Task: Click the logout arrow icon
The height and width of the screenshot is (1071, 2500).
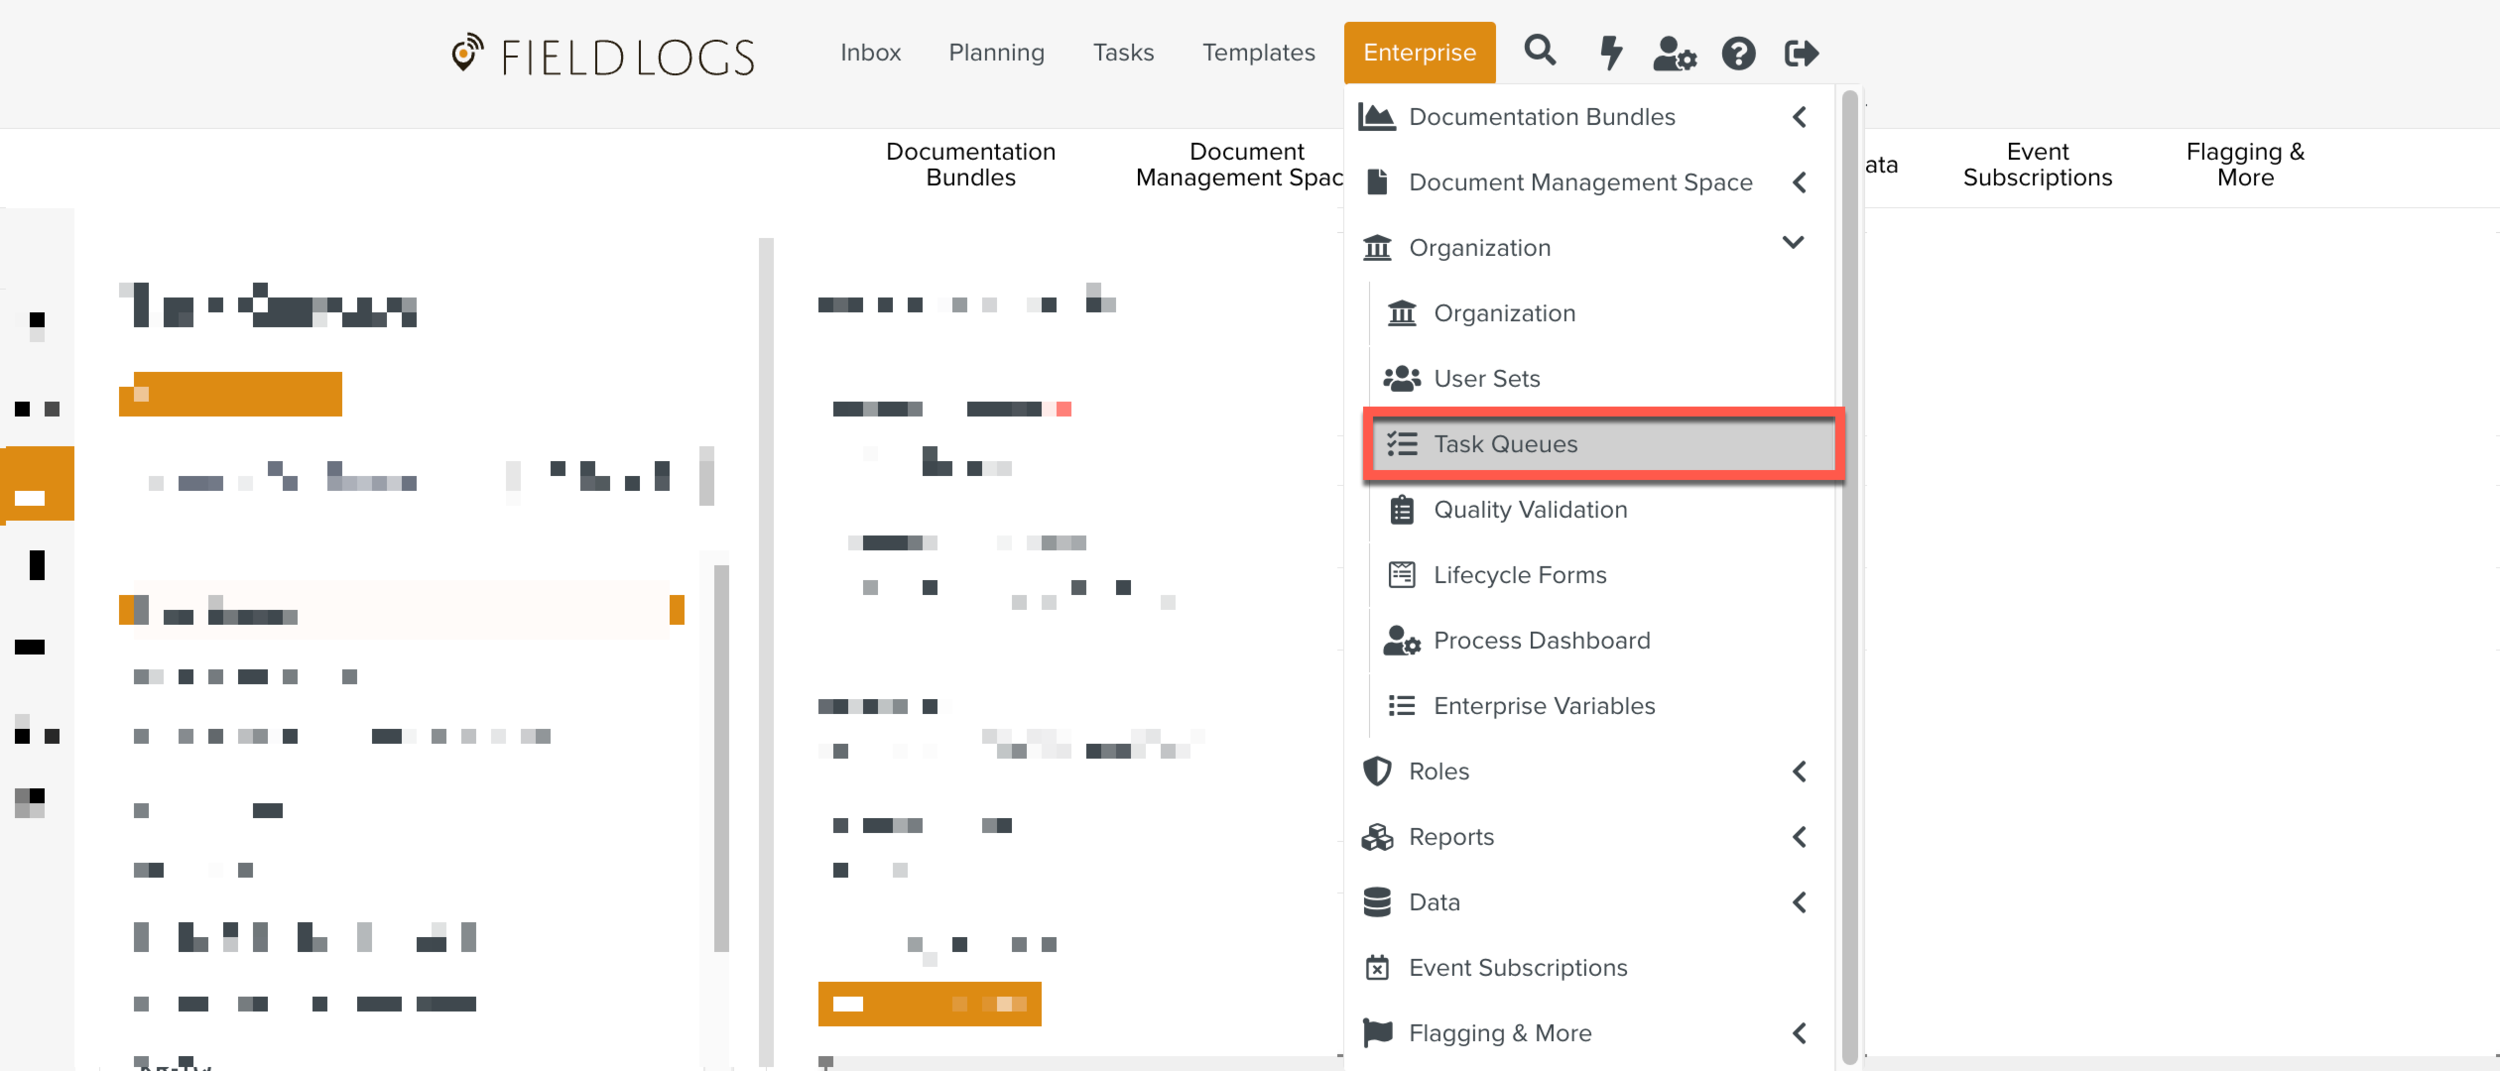Action: [x=1801, y=53]
